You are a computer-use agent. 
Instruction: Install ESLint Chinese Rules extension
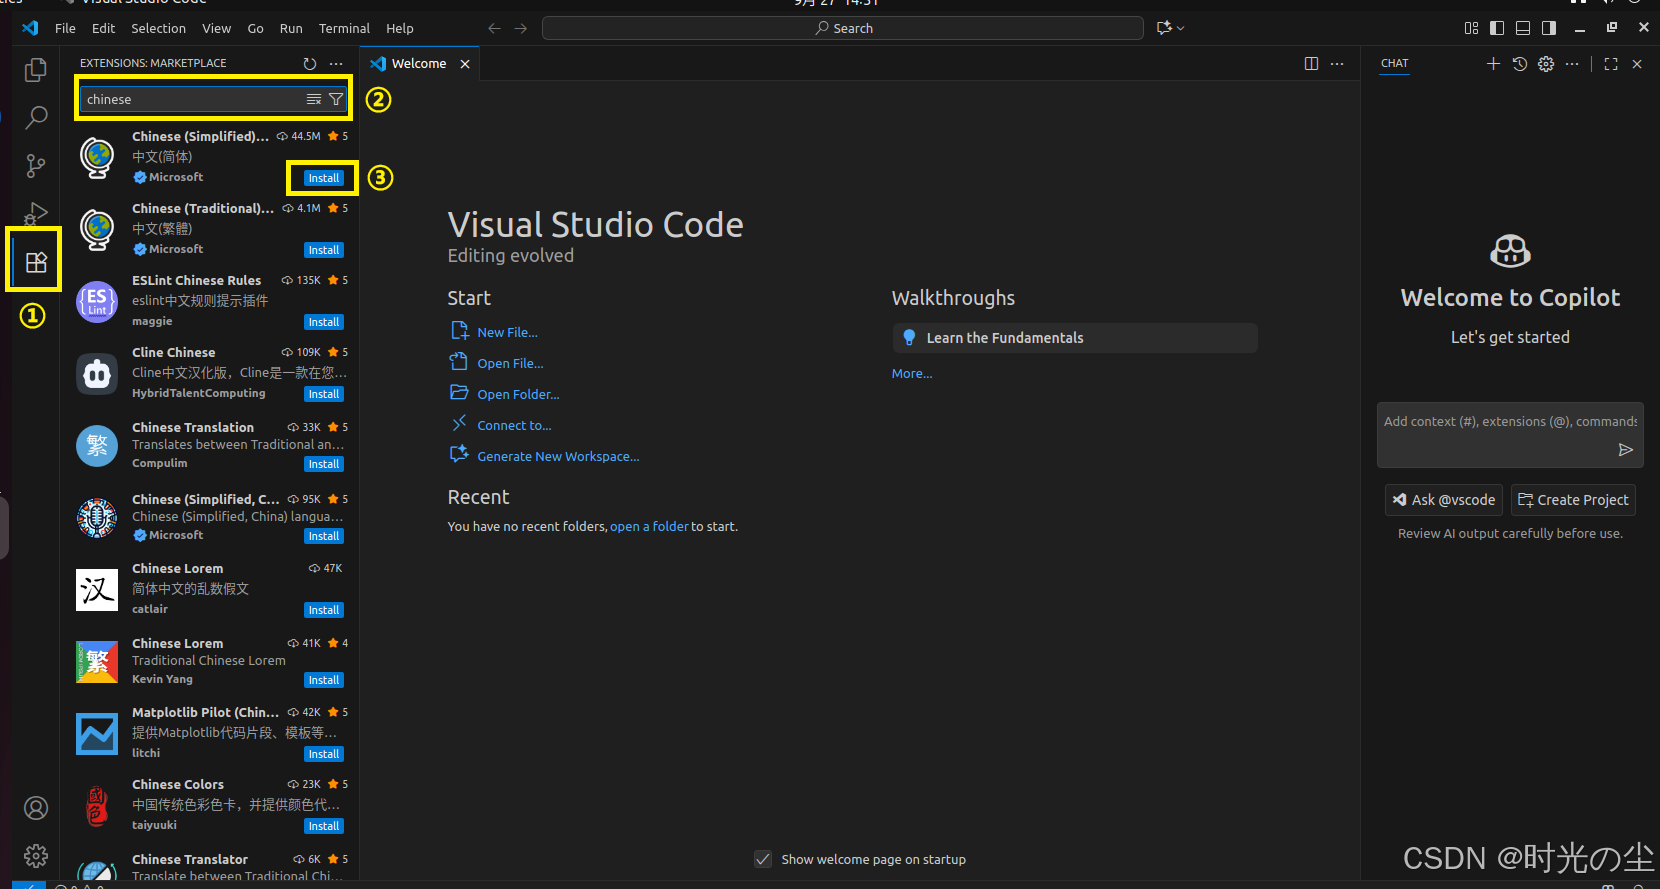pos(324,322)
